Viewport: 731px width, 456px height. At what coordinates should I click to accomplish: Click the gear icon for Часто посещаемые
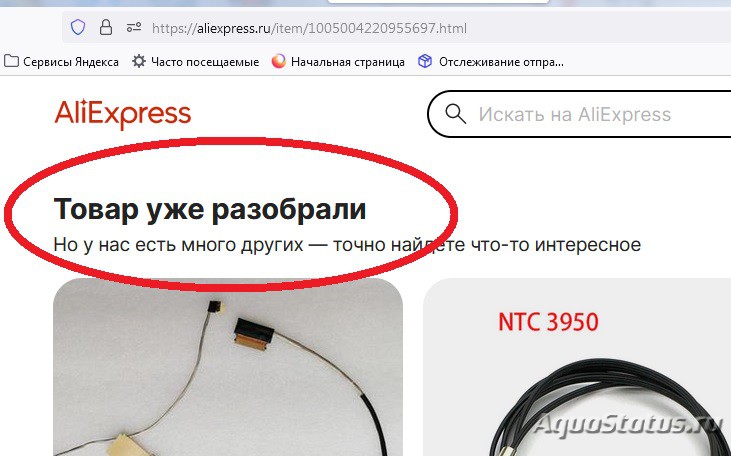(138, 62)
